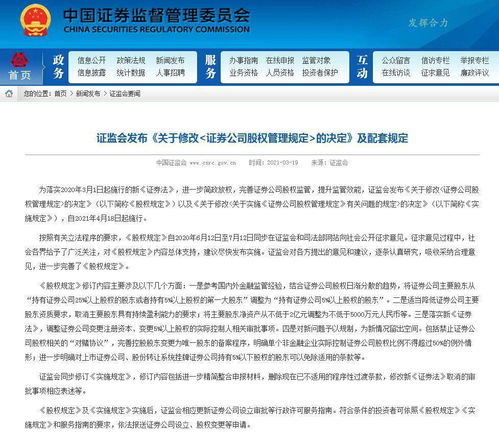Open 新闻发布 nav menu item
Image resolution: width=499 pixels, height=443 pixels.
tap(170, 60)
